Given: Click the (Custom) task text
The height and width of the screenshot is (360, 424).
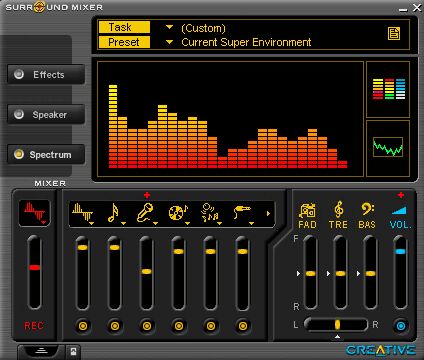Looking at the screenshot, I should click(203, 28).
